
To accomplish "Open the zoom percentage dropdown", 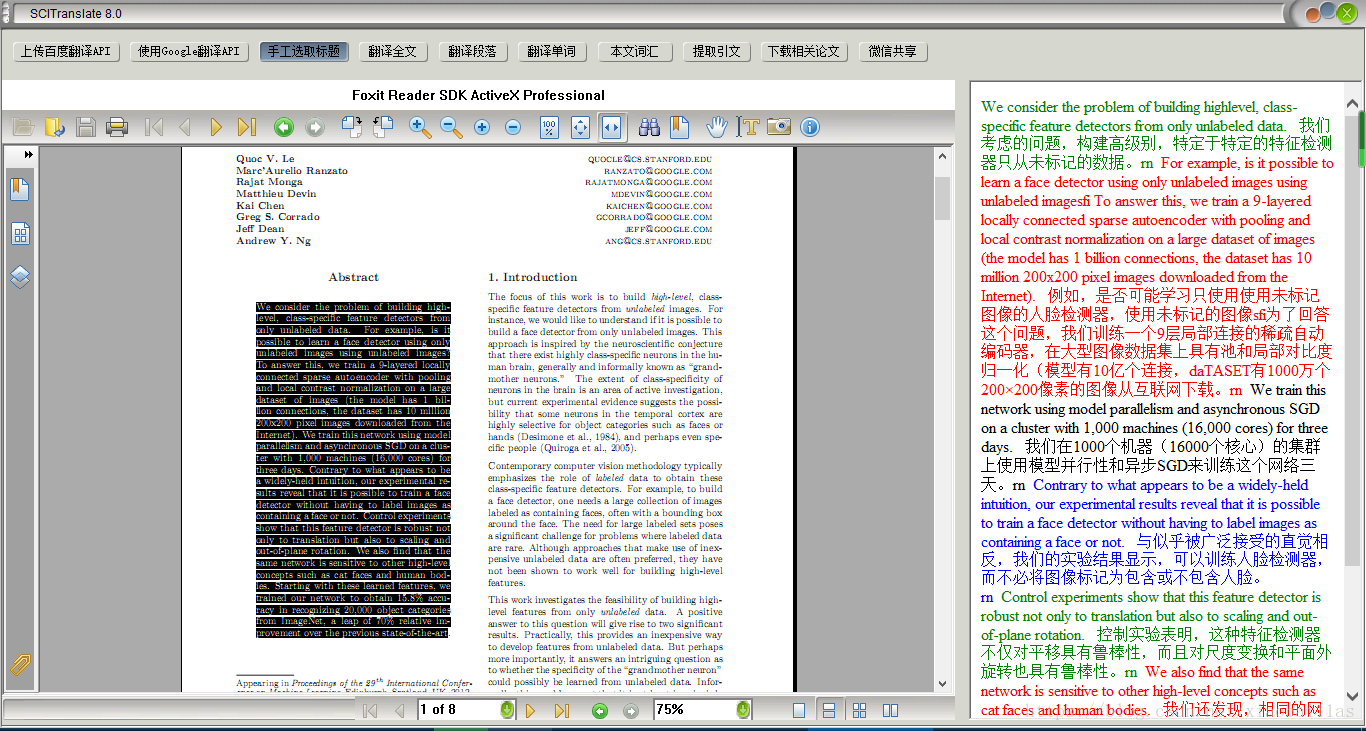I will pos(743,710).
